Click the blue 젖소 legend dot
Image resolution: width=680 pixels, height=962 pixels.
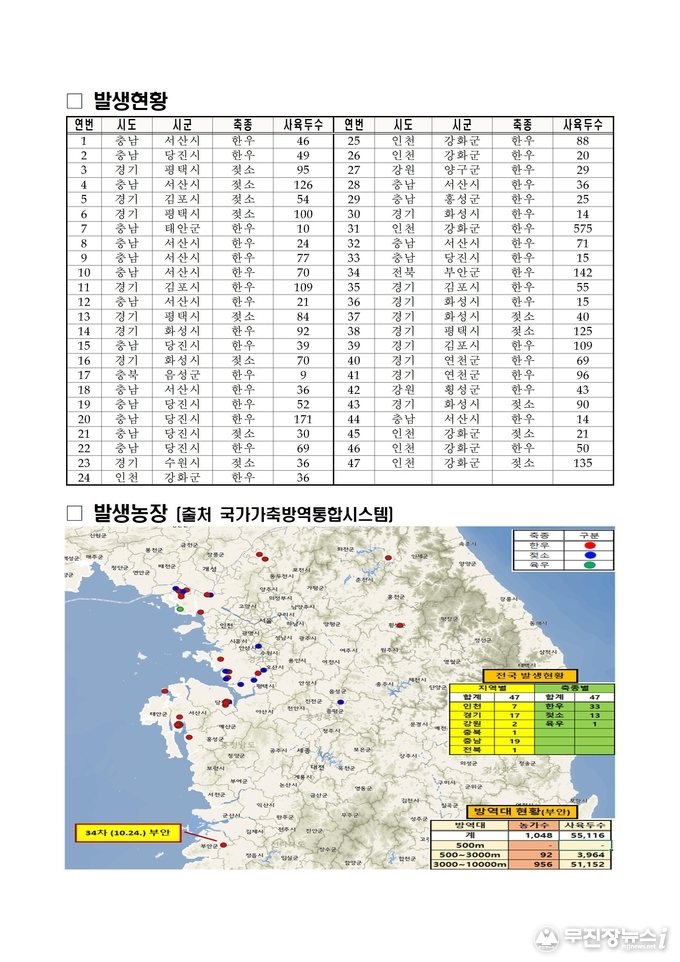tap(590, 555)
